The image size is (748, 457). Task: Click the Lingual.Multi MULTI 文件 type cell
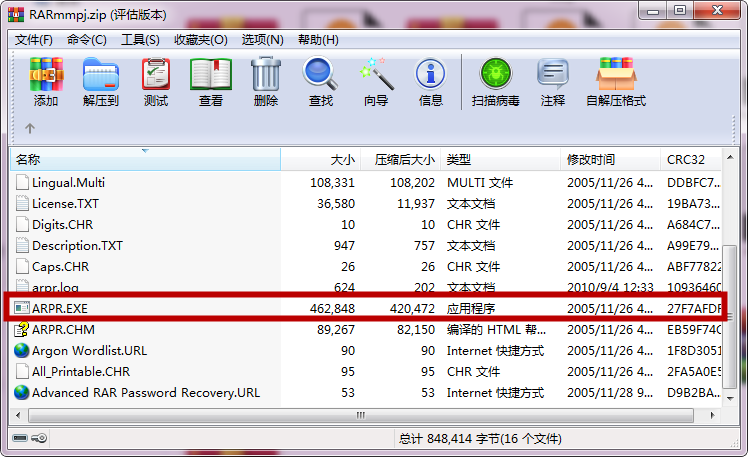[x=480, y=182]
